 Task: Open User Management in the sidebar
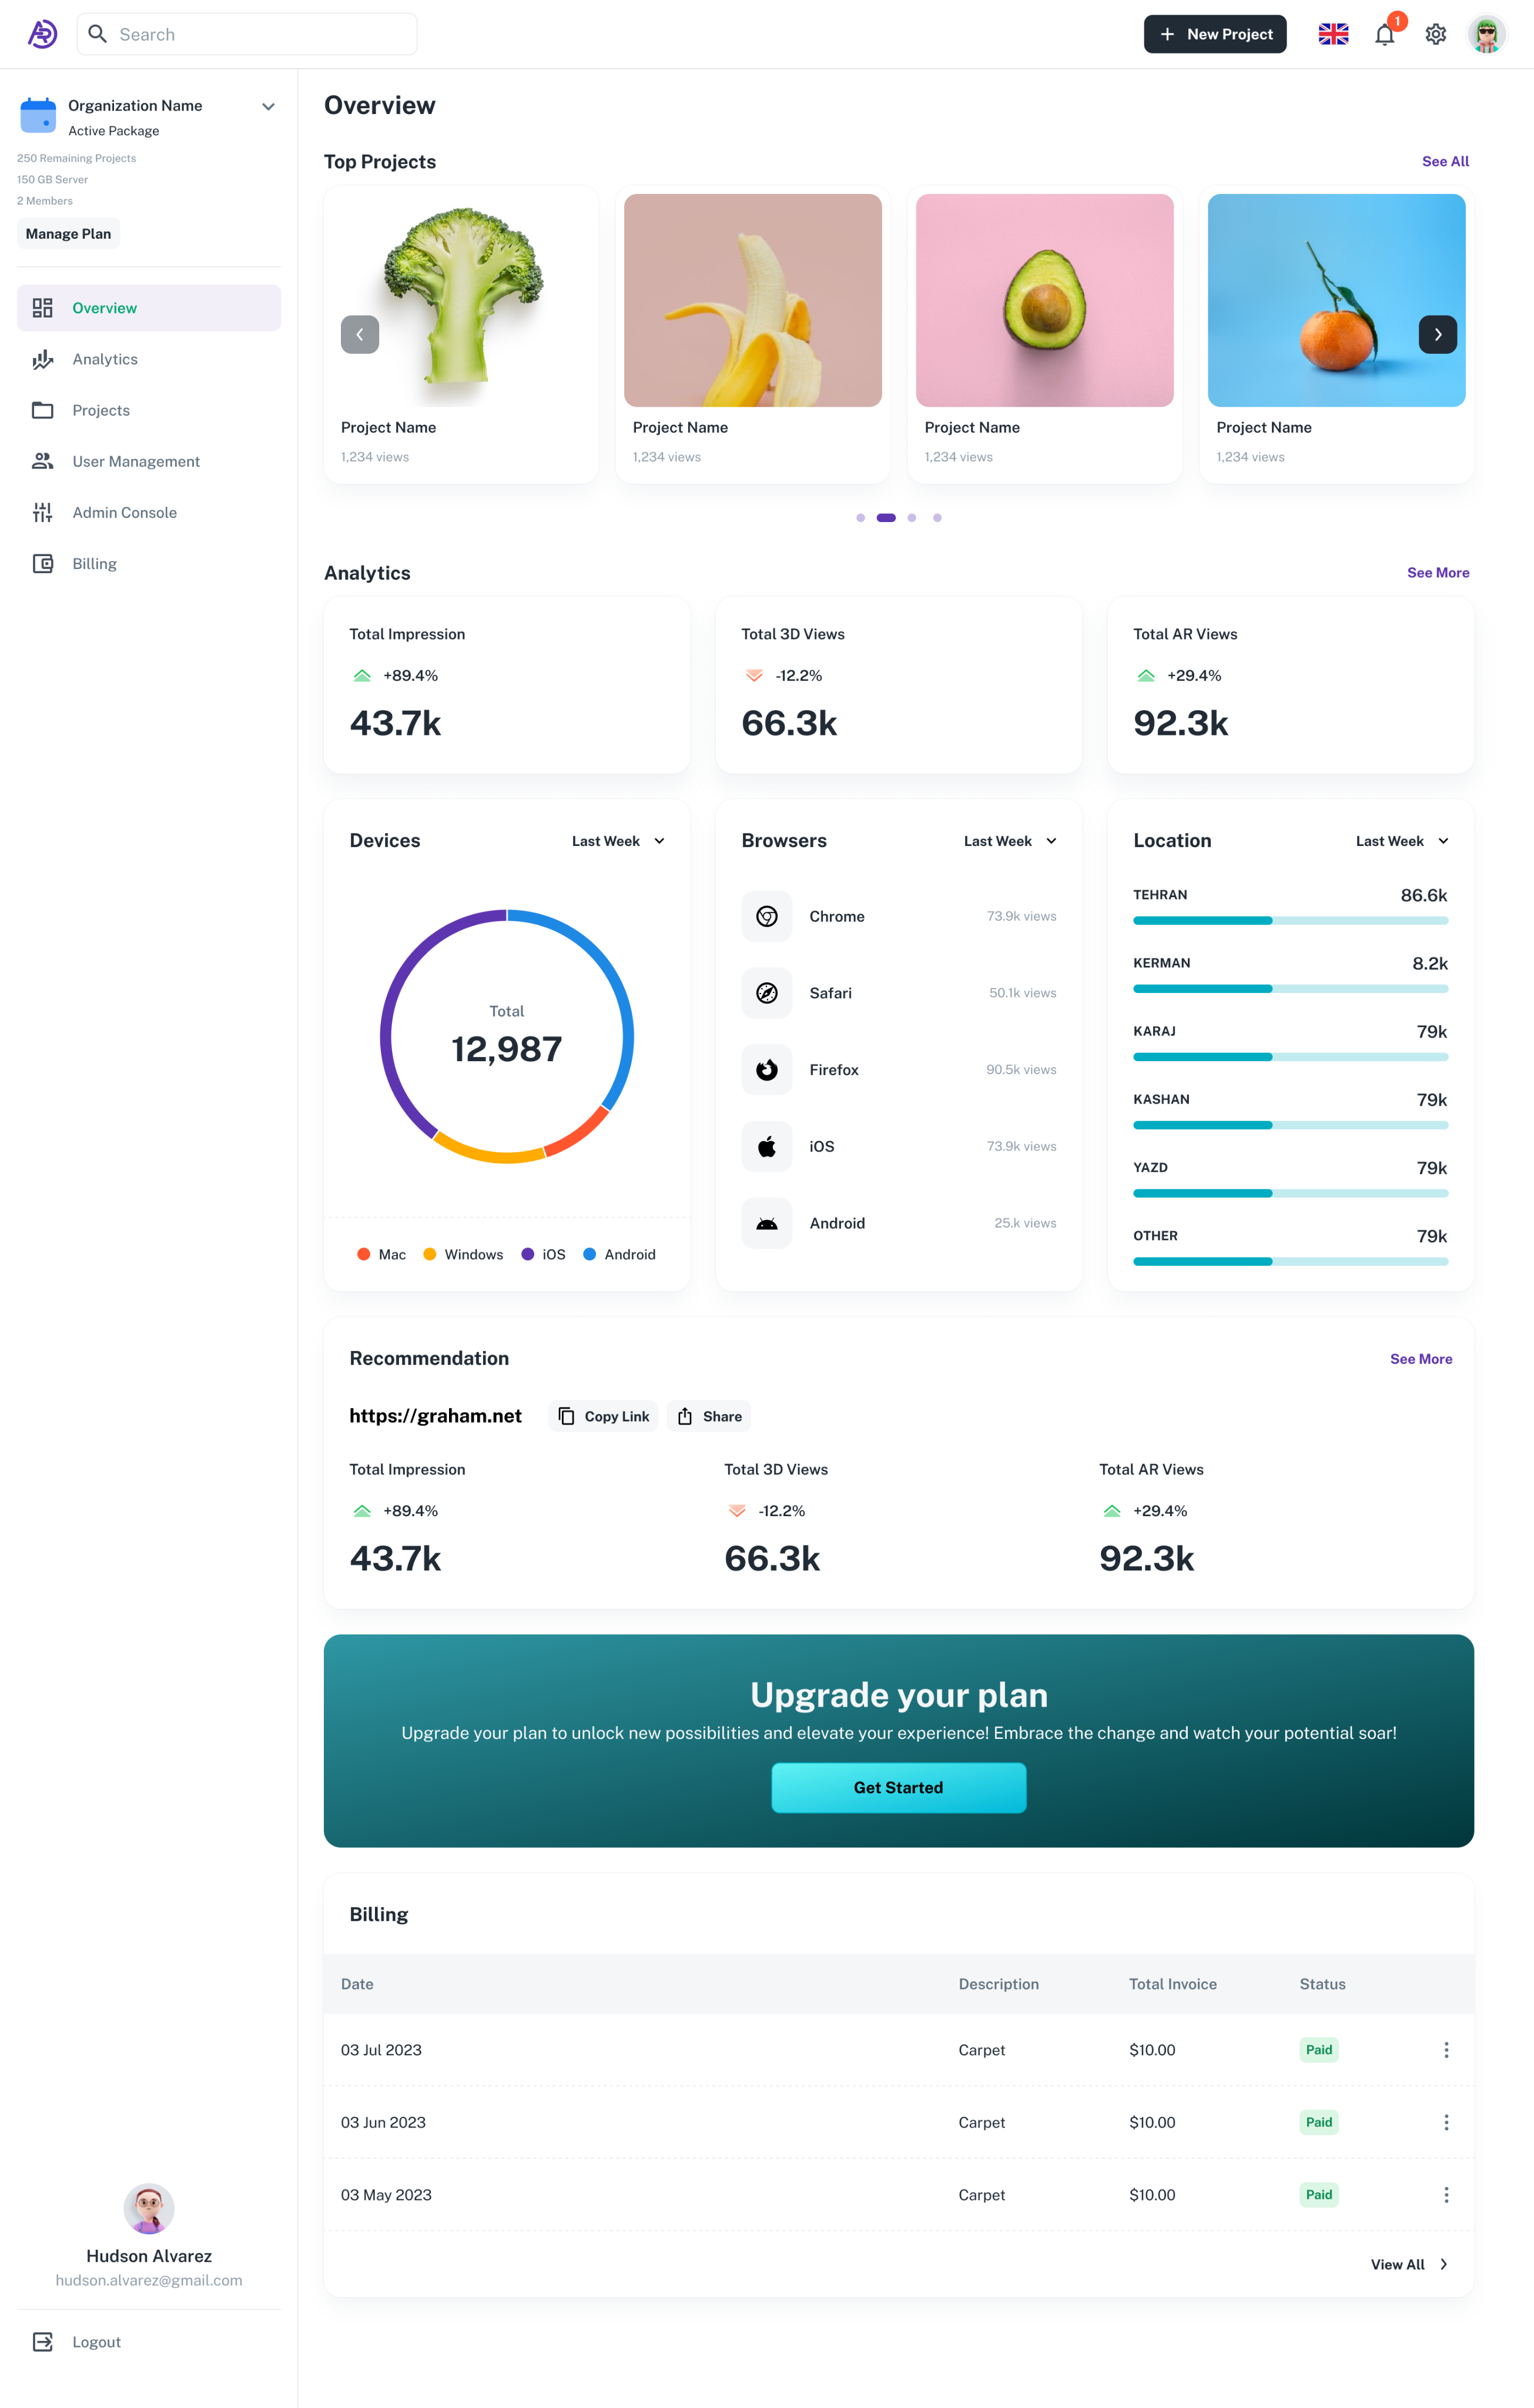(136, 461)
